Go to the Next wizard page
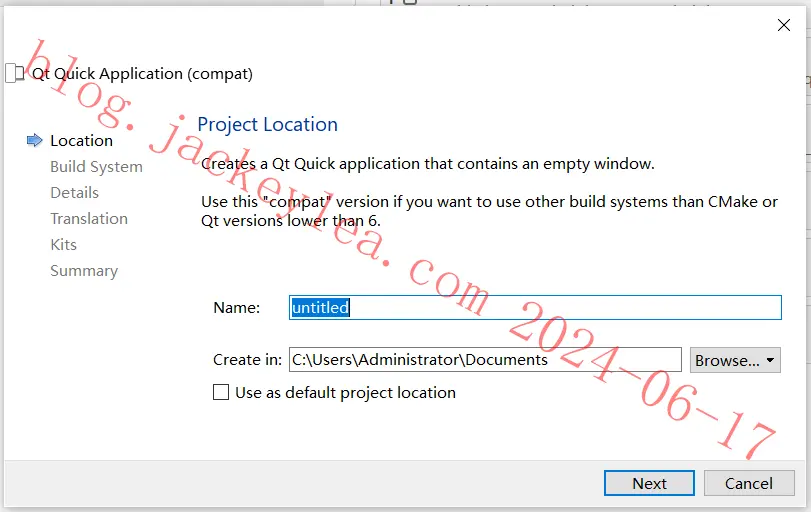This screenshot has height=512, width=811. 649,483
